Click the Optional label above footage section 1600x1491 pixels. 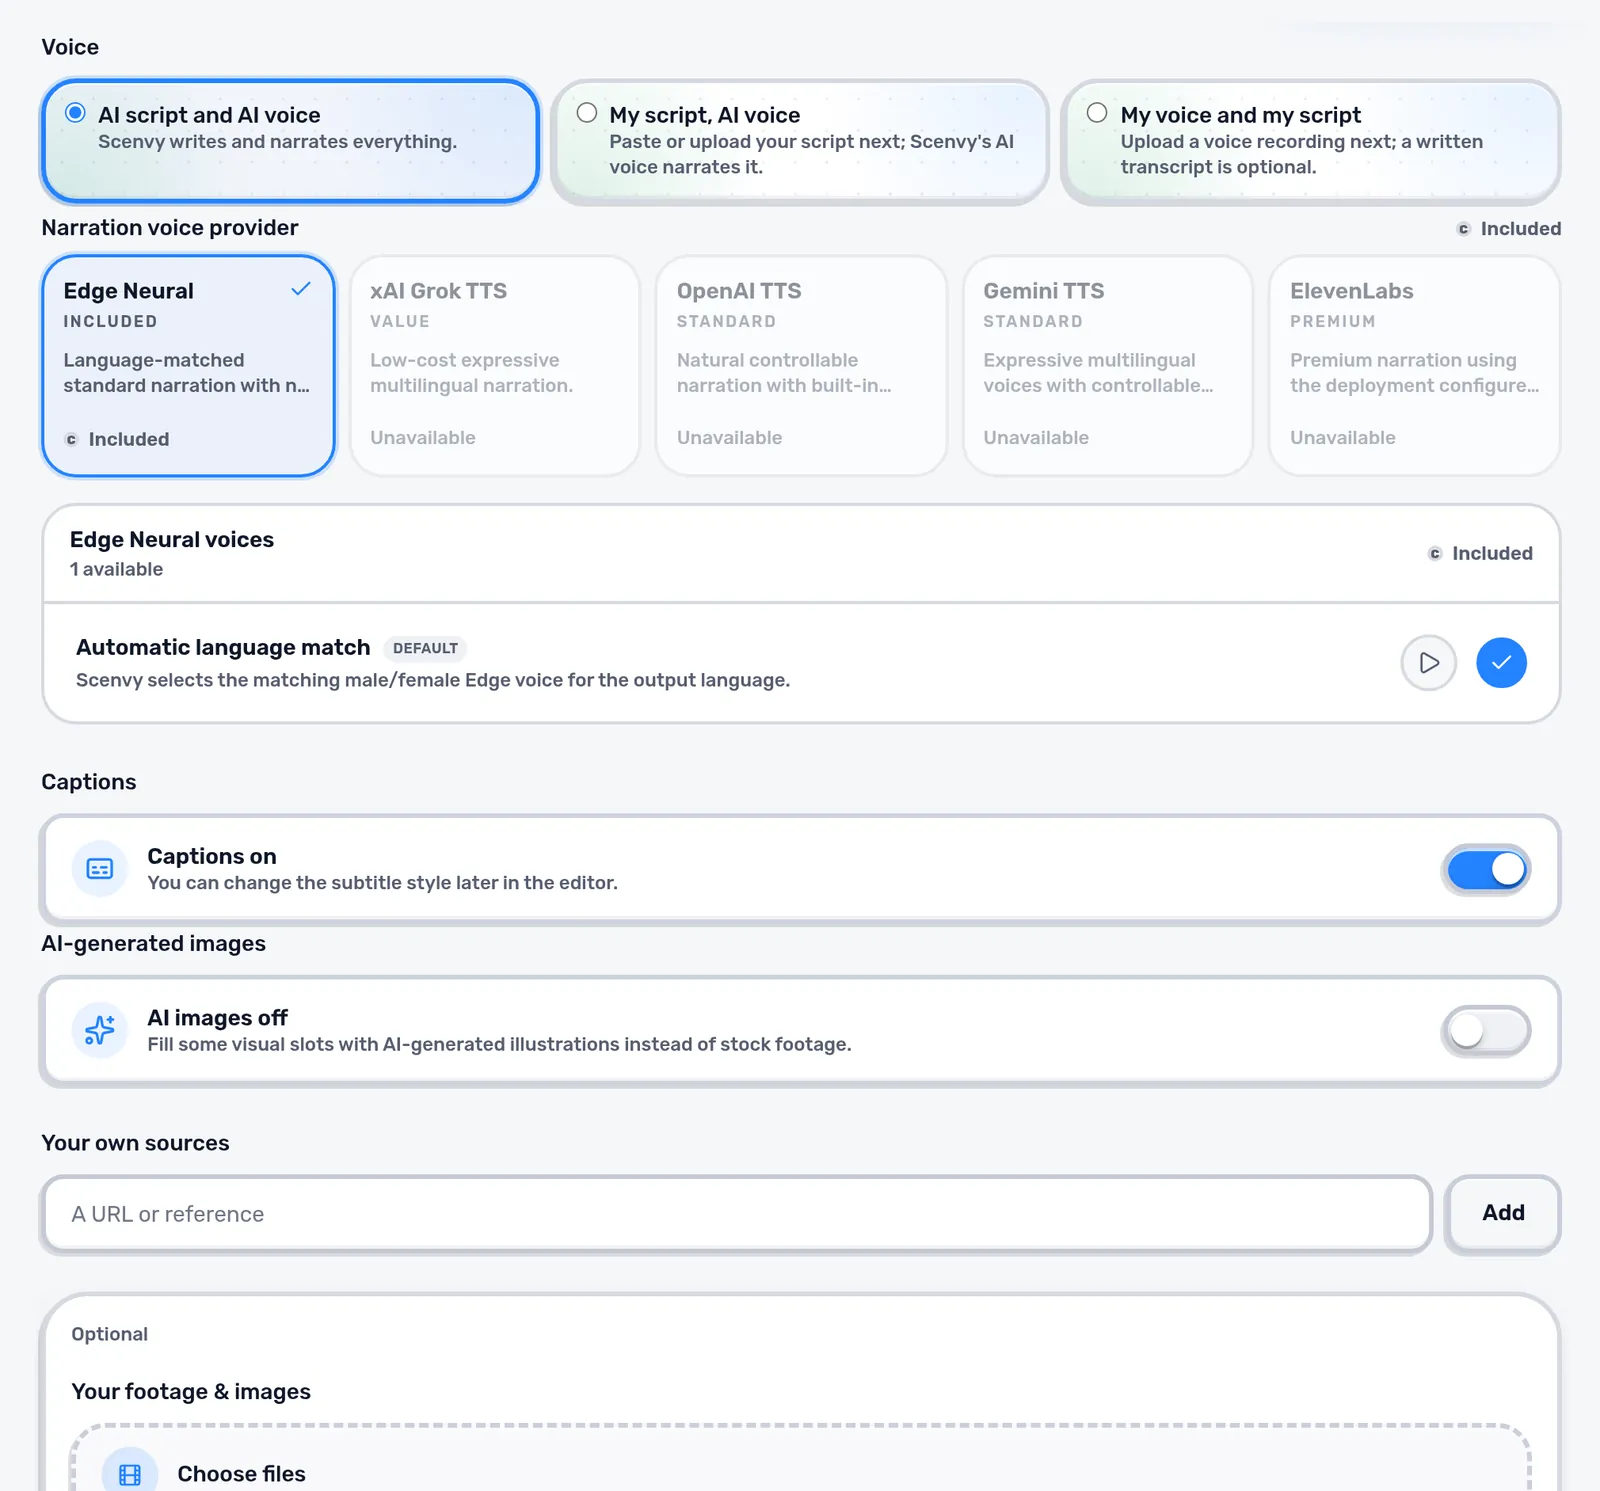click(109, 1334)
